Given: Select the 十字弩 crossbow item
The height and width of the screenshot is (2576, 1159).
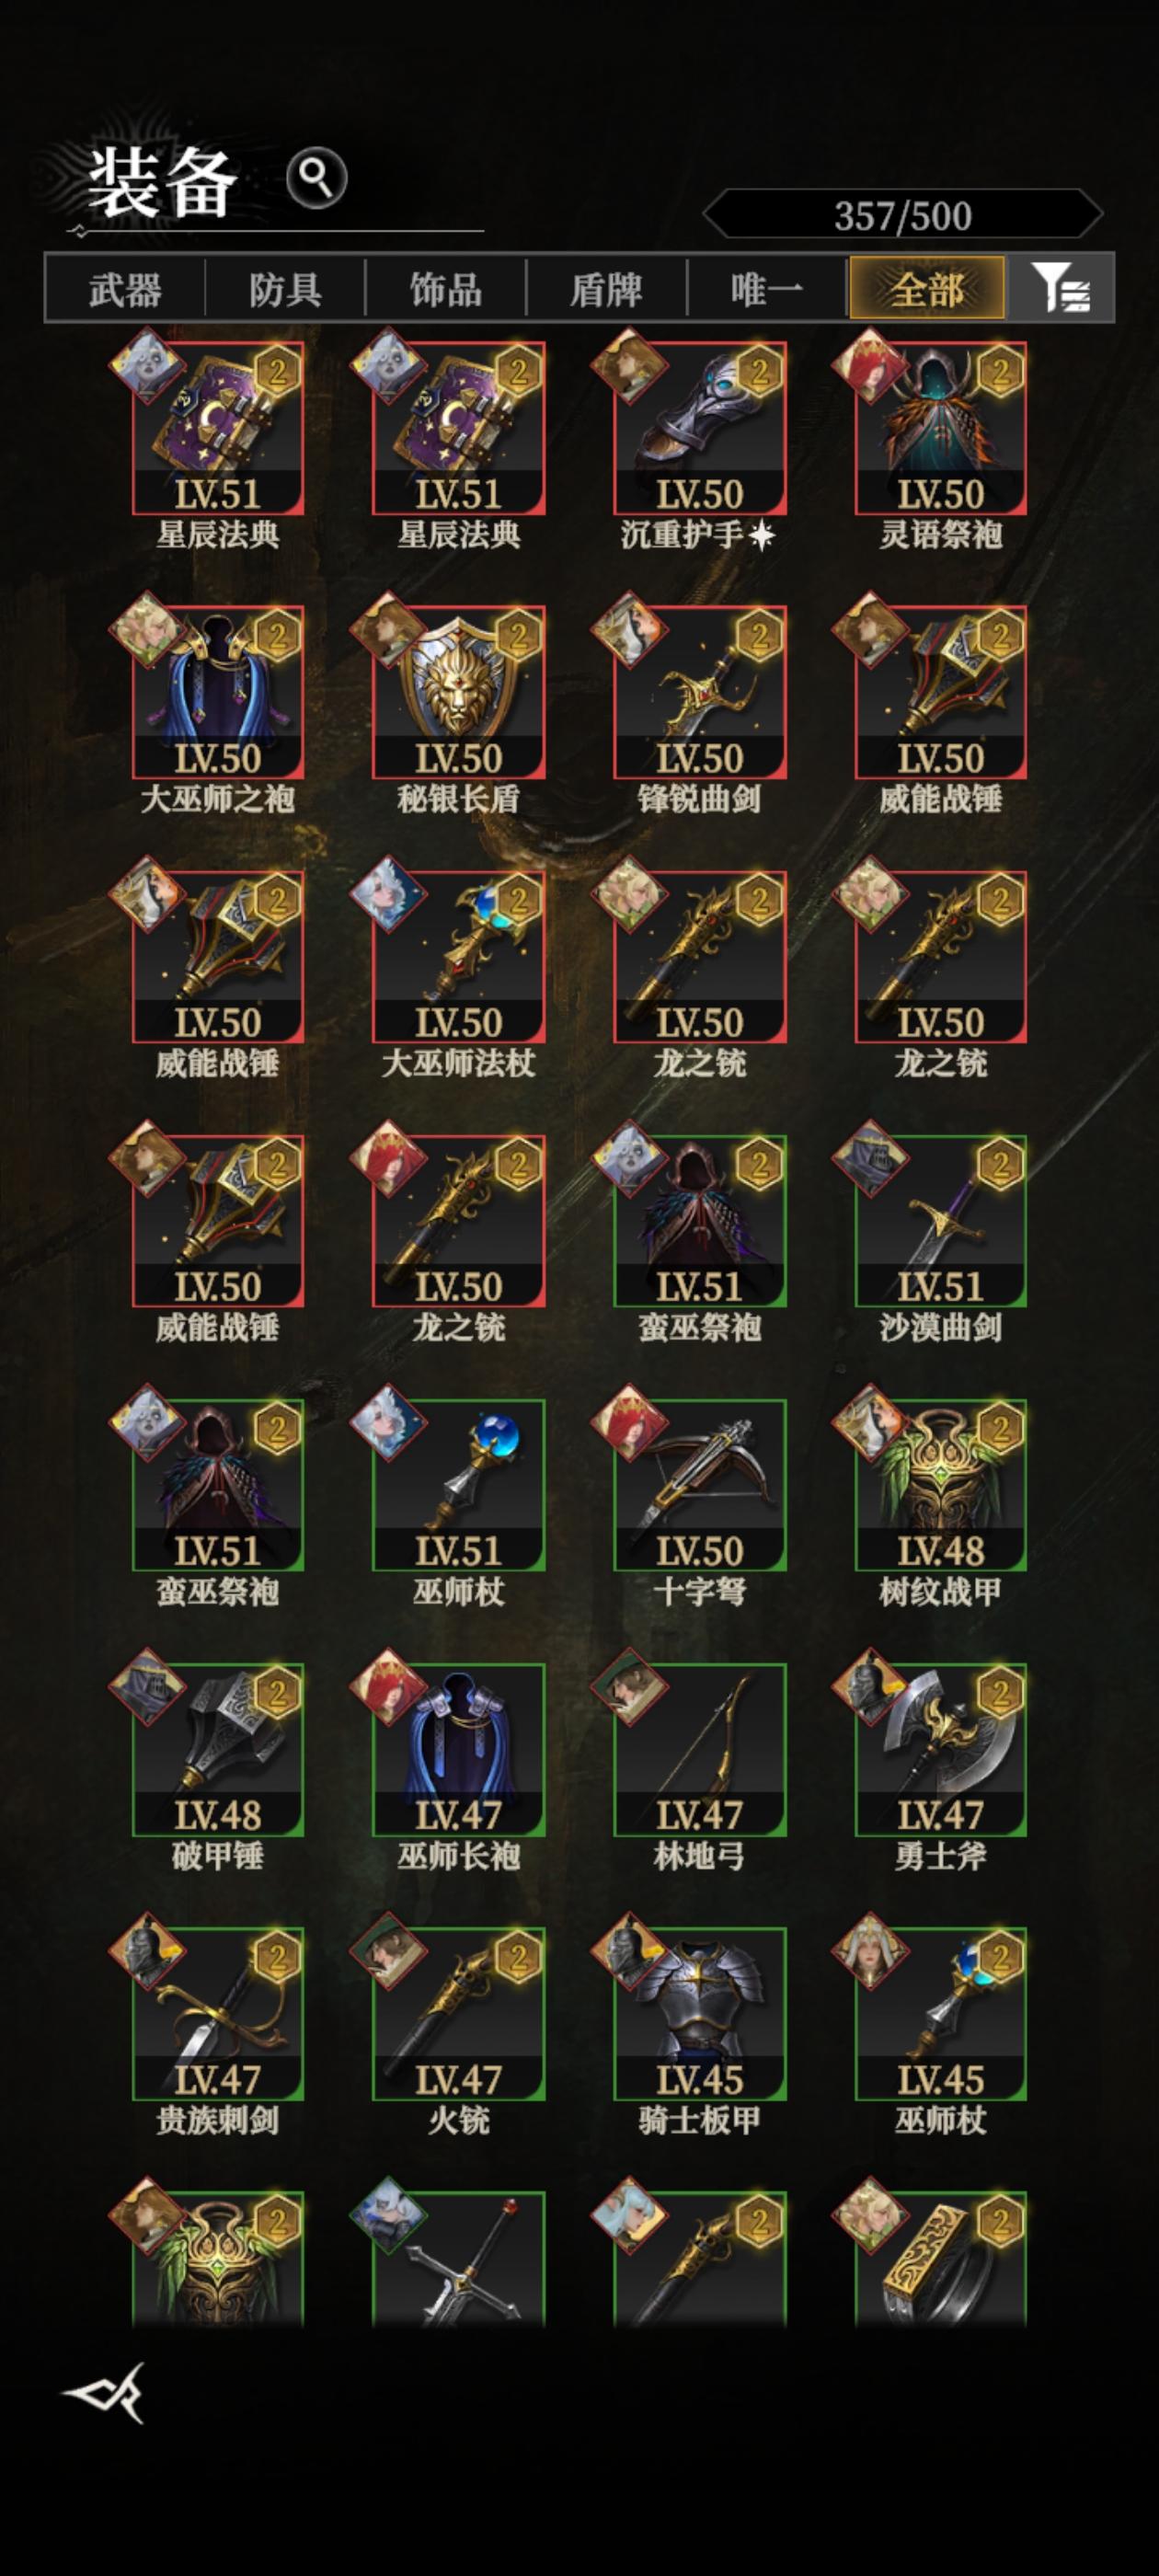Looking at the screenshot, I should coord(699,1485).
